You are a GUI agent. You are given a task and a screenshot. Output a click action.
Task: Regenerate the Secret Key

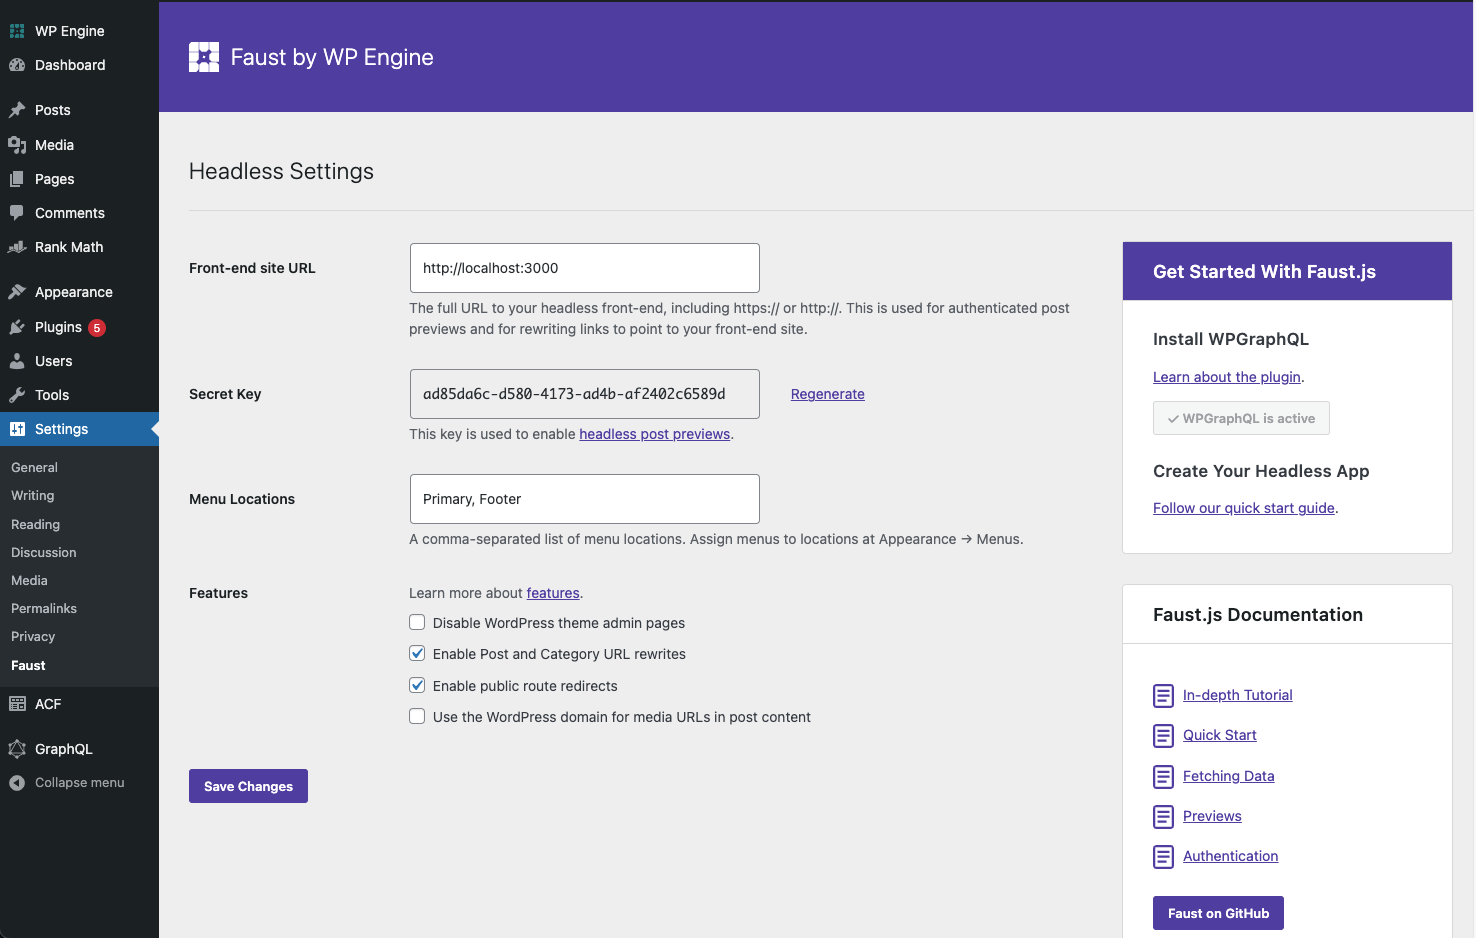coord(827,394)
